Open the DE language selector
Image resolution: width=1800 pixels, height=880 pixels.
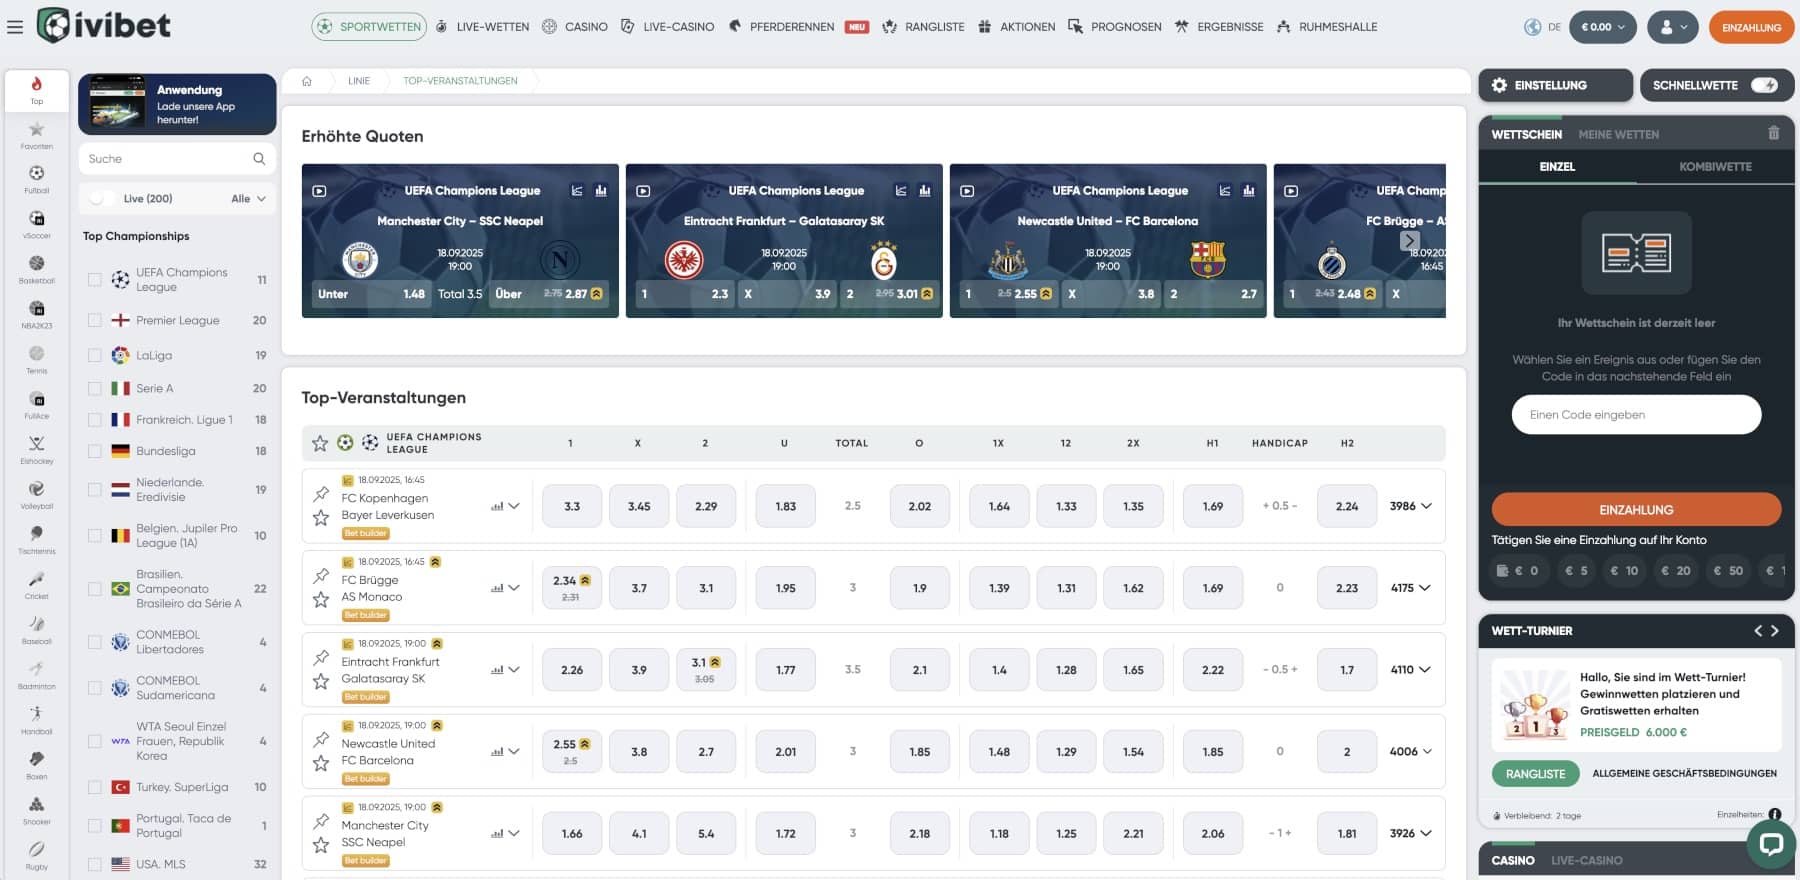[x=1543, y=27]
